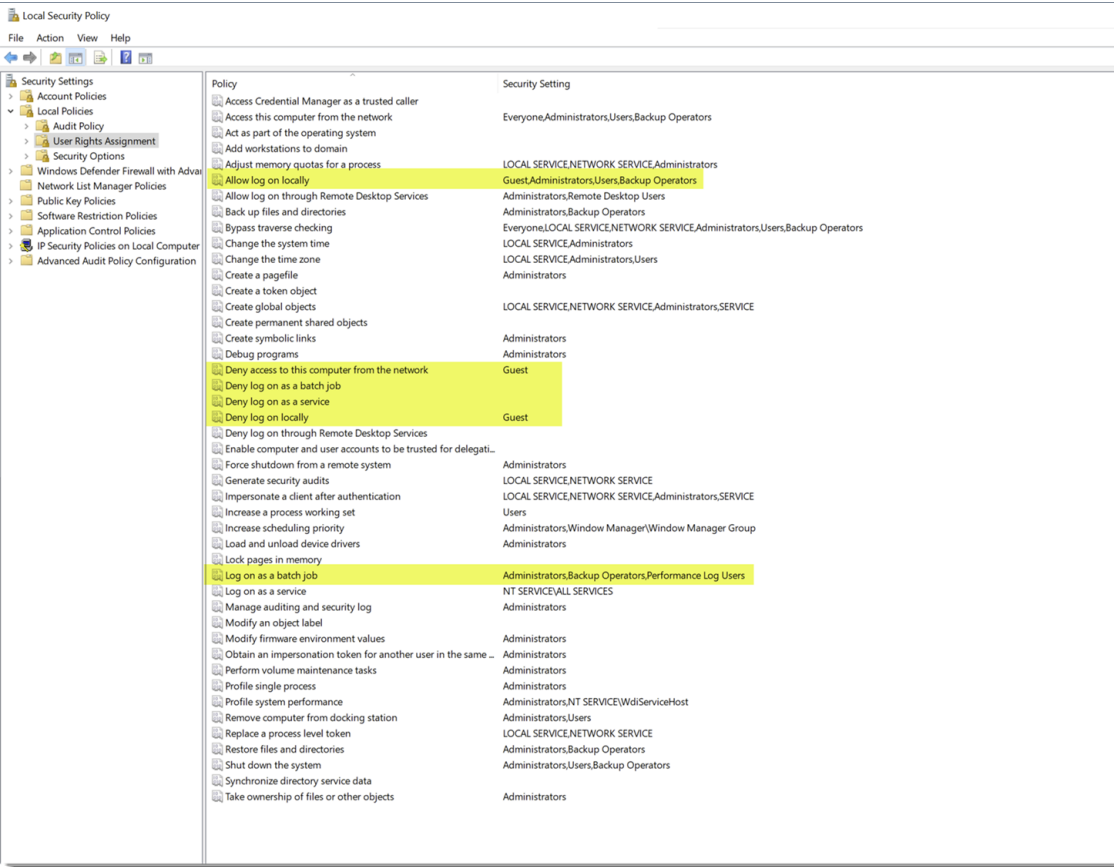This screenshot has width=1114, height=867.
Task: Click 'Administrators,Remote Desktop Users' setting value
Action: coord(584,195)
